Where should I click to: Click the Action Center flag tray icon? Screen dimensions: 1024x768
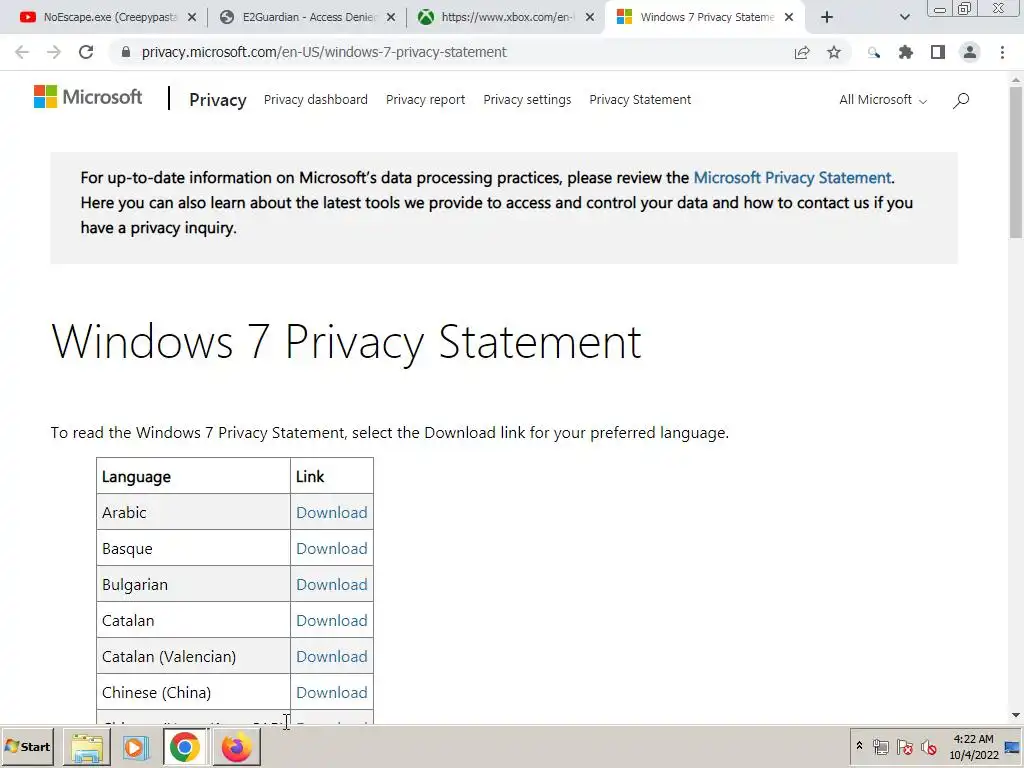pyautogui.click(x=904, y=747)
